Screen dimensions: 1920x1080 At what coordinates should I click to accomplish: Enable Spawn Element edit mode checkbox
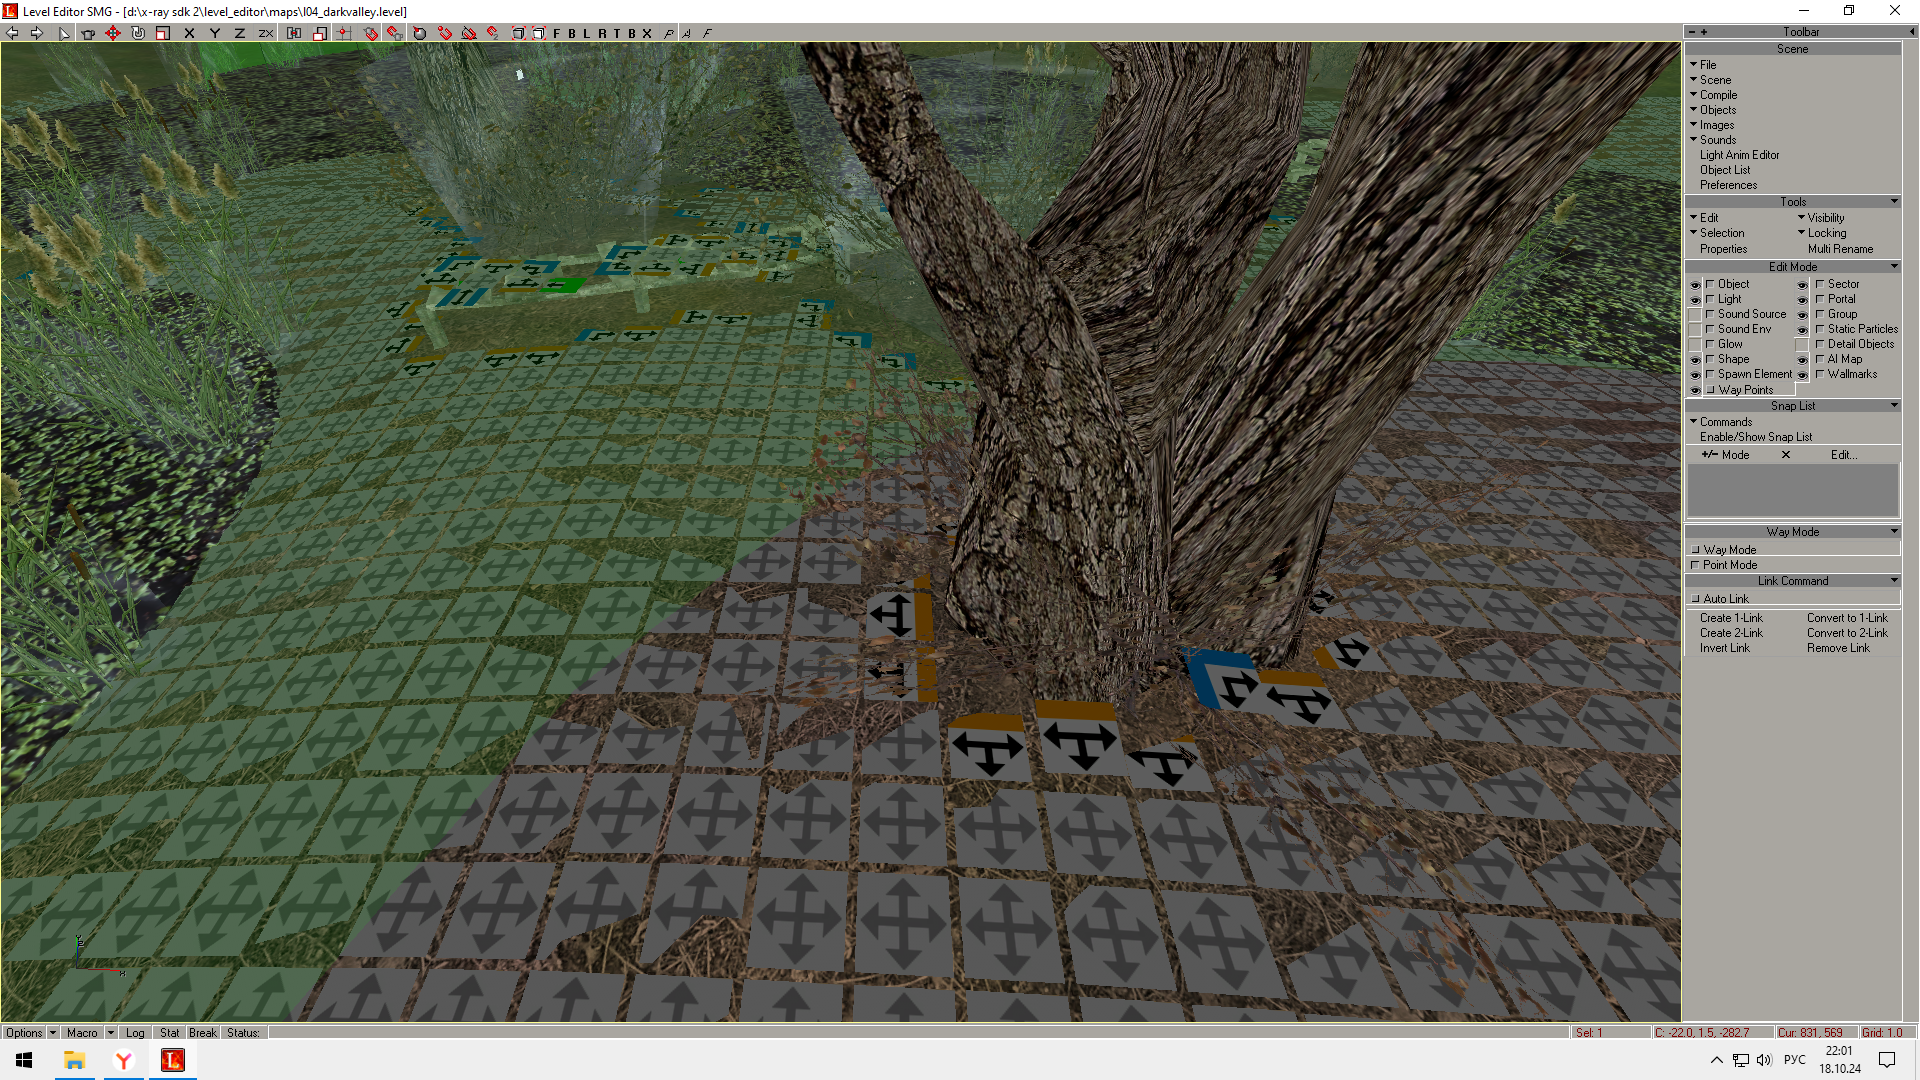(1710, 374)
